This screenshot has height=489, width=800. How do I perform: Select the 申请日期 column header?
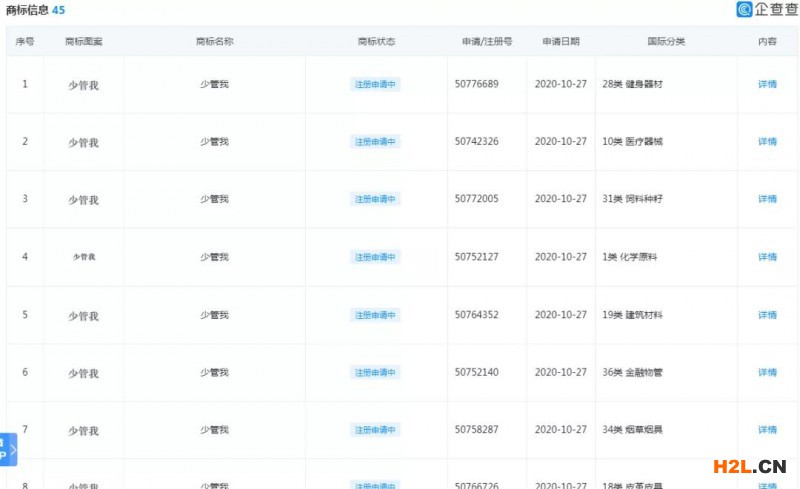click(x=560, y=42)
